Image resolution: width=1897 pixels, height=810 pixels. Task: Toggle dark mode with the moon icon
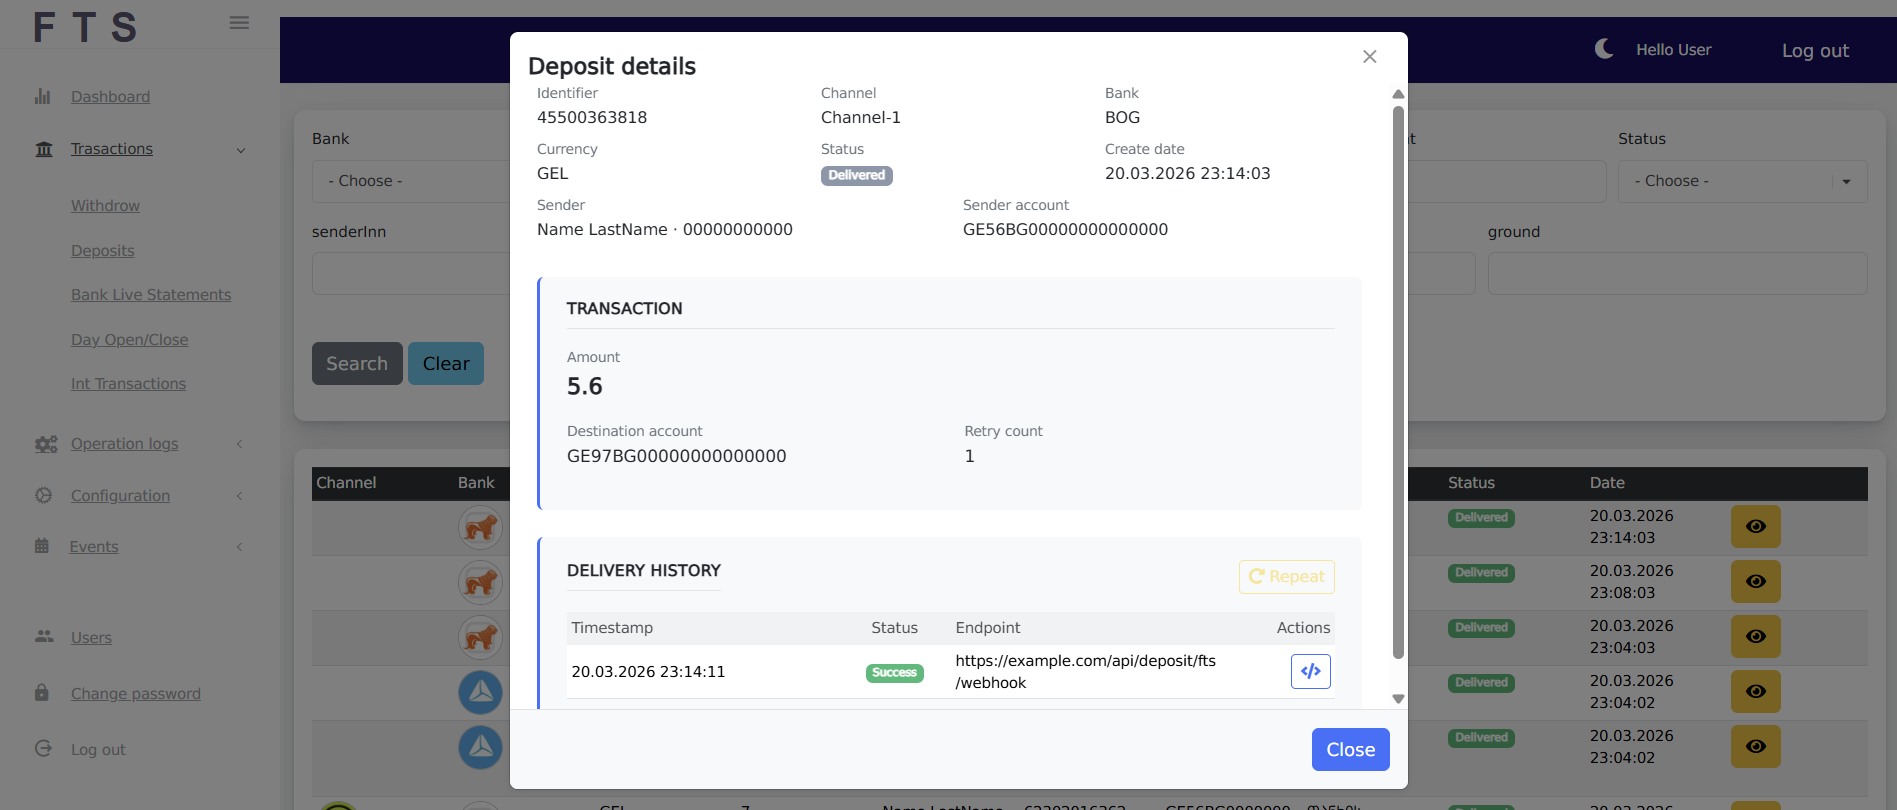[x=1603, y=49]
